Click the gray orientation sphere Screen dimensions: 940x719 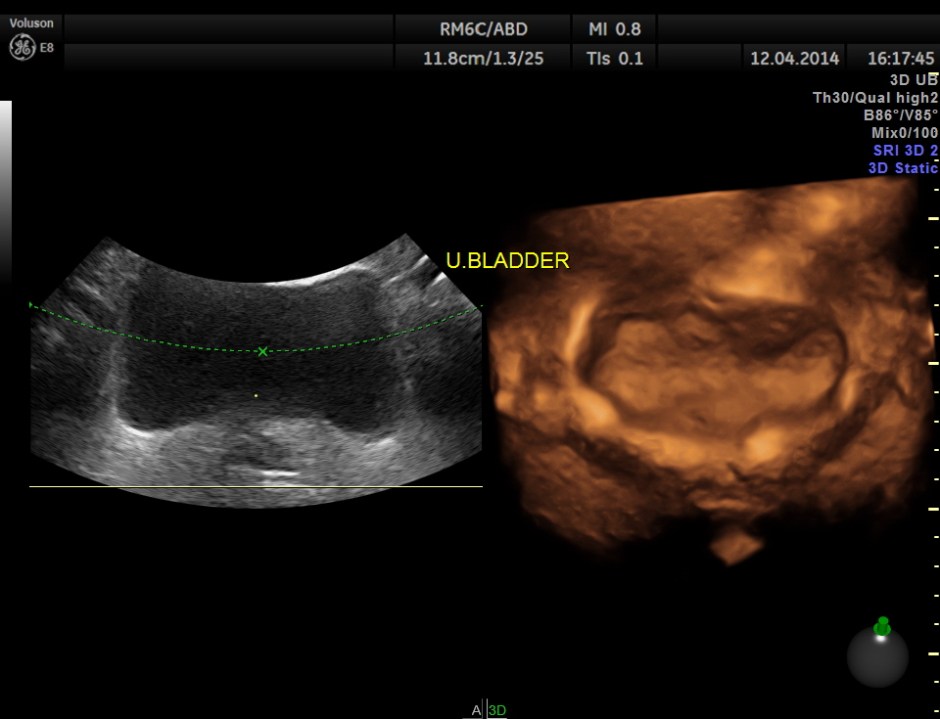tap(877, 657)
